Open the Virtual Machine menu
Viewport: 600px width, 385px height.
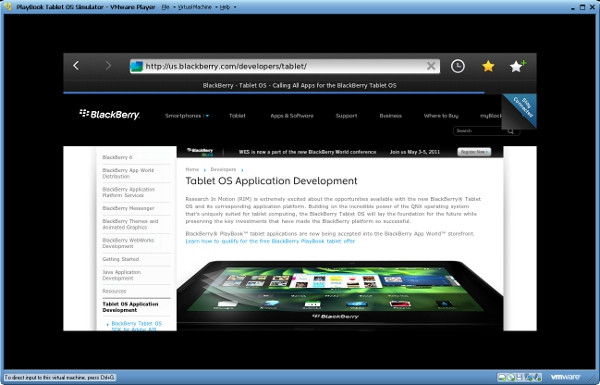(195, 7)
